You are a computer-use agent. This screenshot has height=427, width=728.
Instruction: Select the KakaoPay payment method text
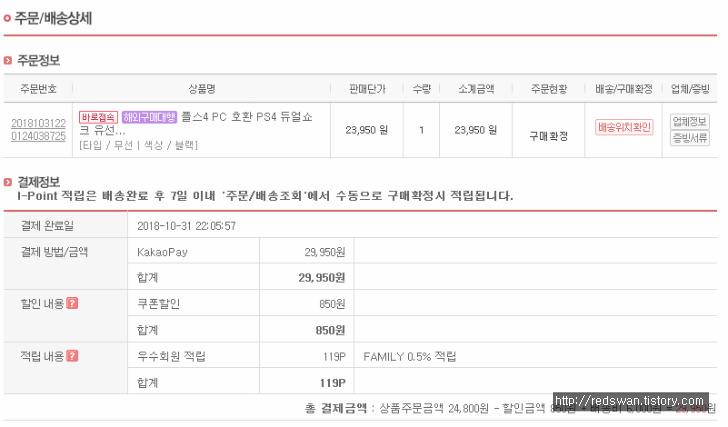coord(162,252)
